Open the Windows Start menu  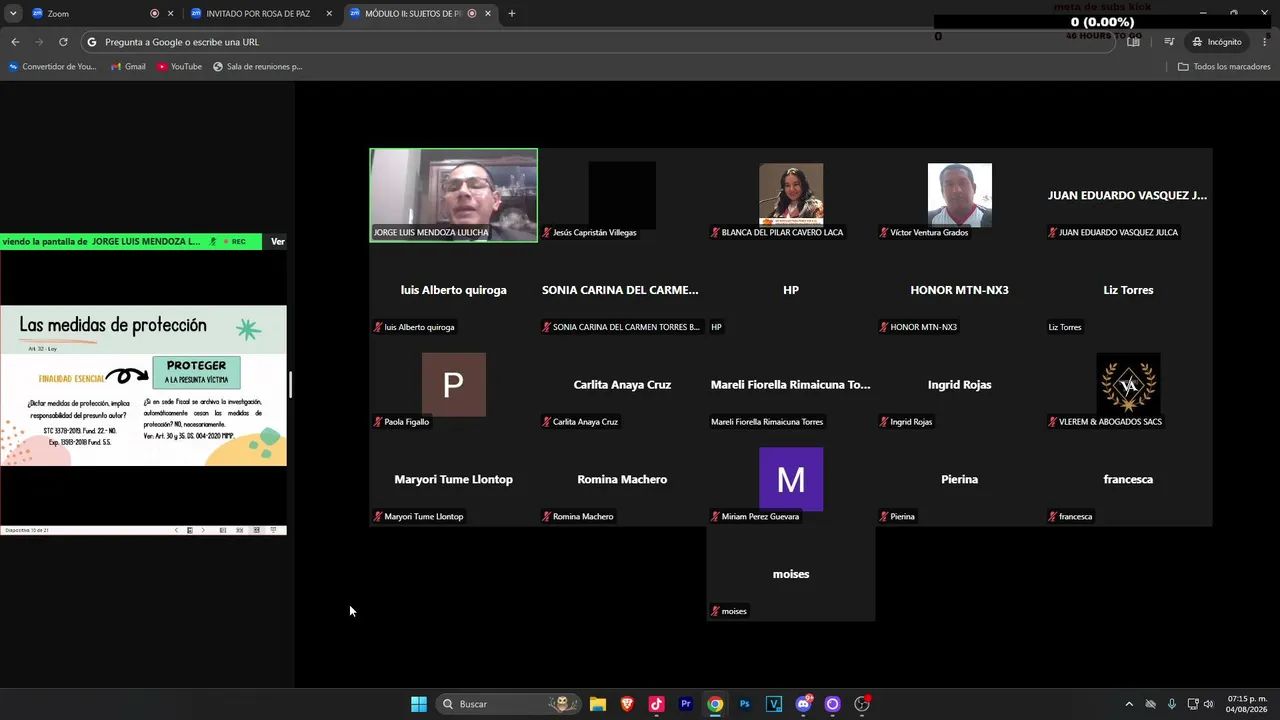pos(419,704)
